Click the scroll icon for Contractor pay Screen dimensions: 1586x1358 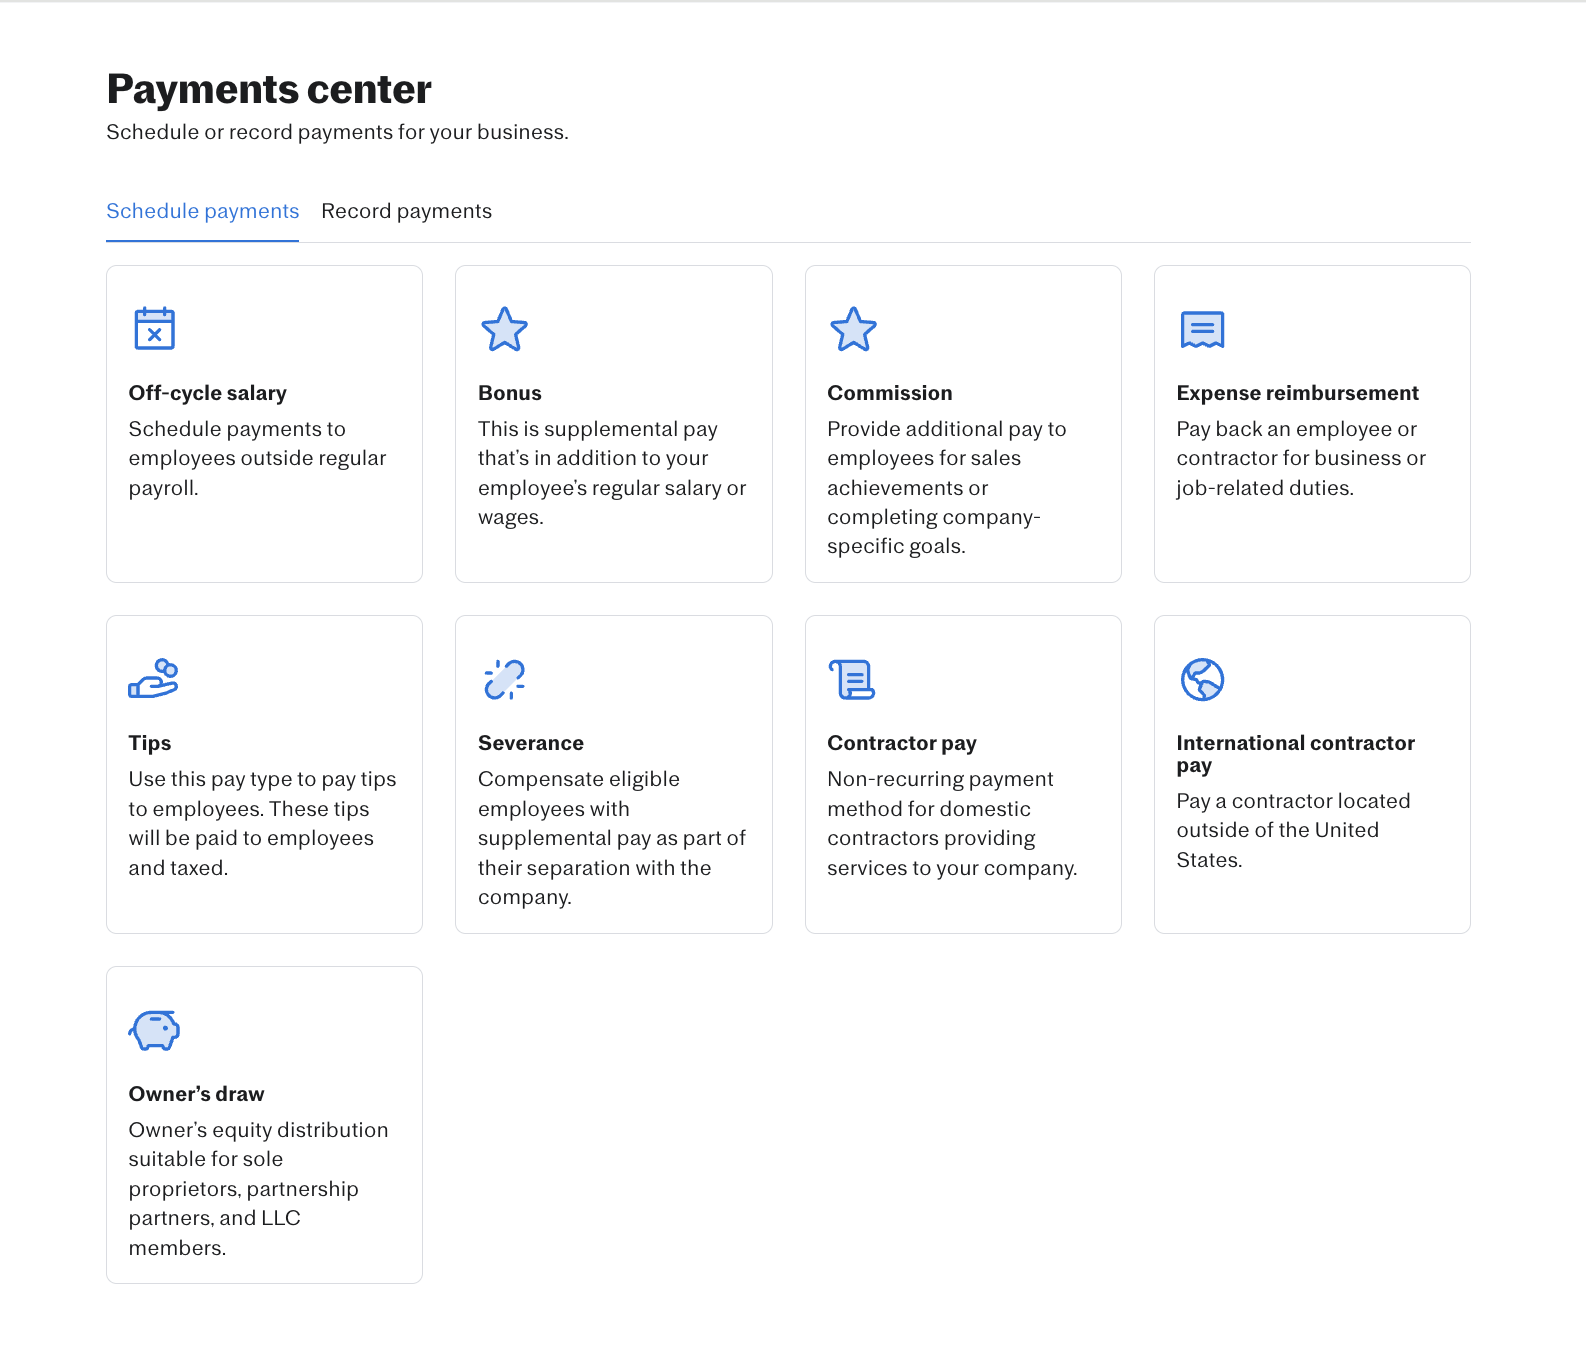852,679
